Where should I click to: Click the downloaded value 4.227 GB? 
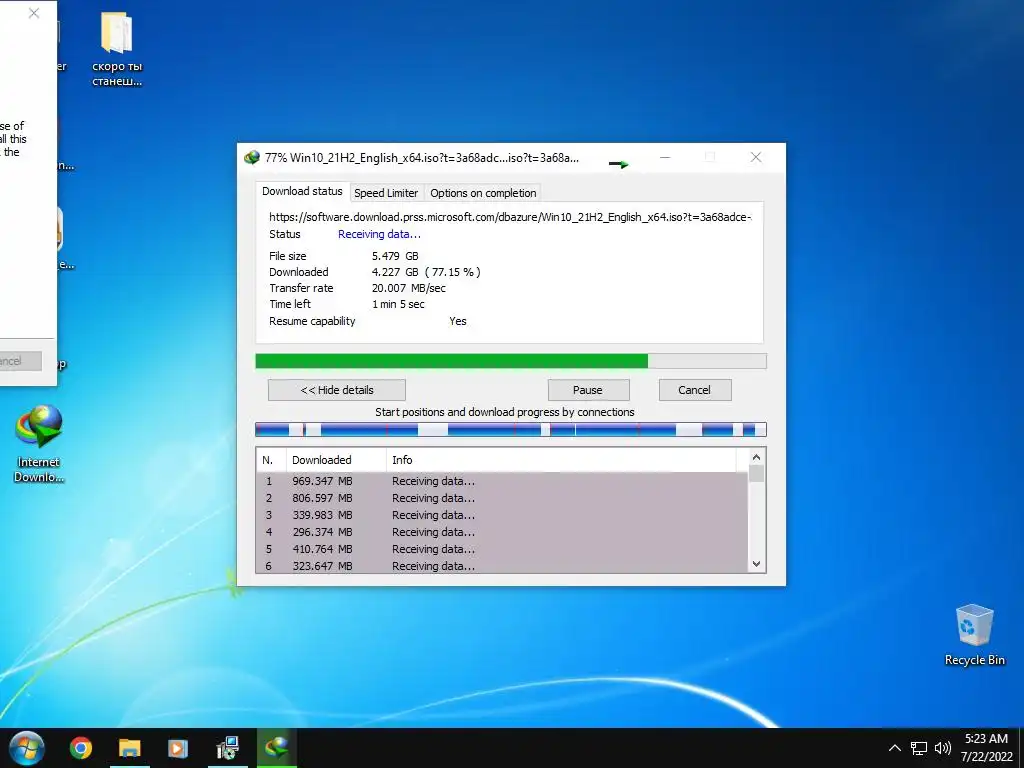click(426, 272)
